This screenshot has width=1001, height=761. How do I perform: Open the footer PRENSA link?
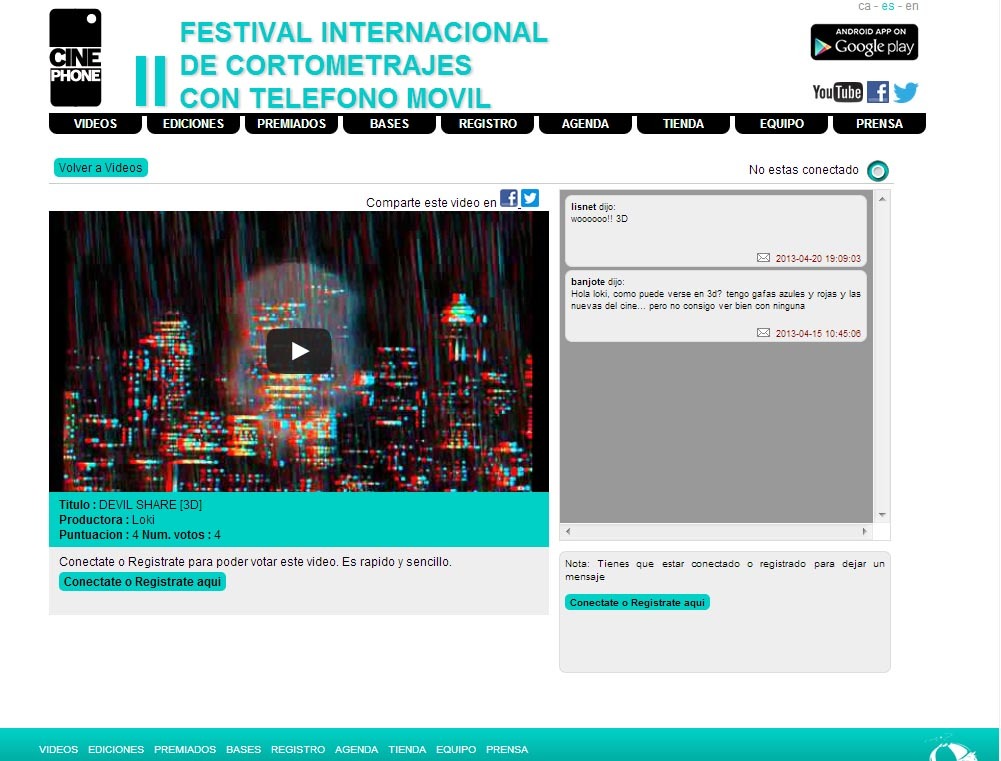click(507, 749)
